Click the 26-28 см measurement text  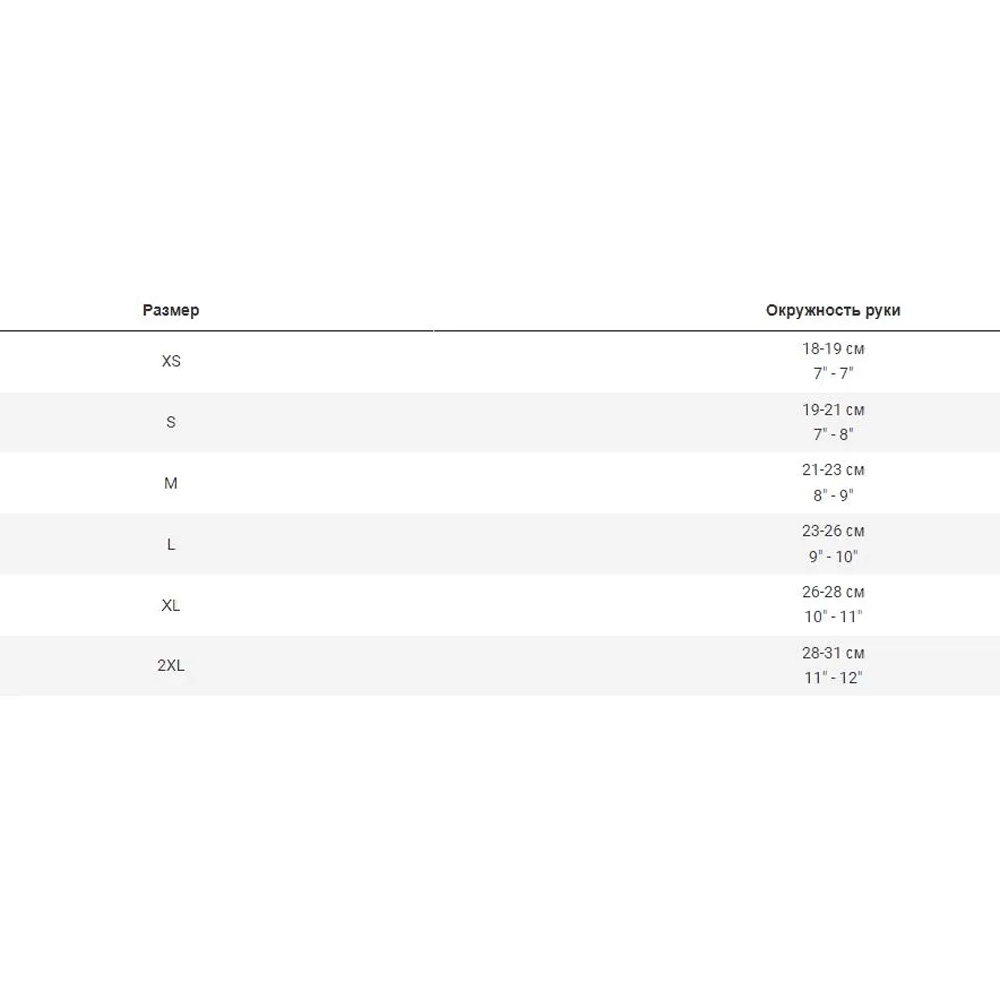tap(833, 592)
